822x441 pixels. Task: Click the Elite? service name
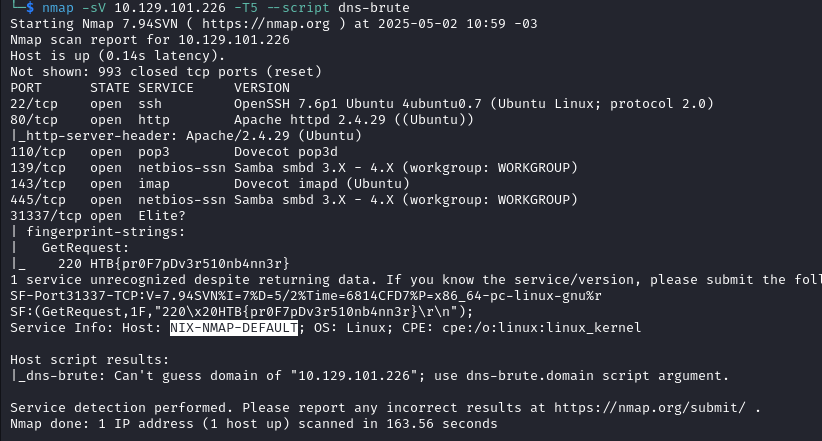162,216
